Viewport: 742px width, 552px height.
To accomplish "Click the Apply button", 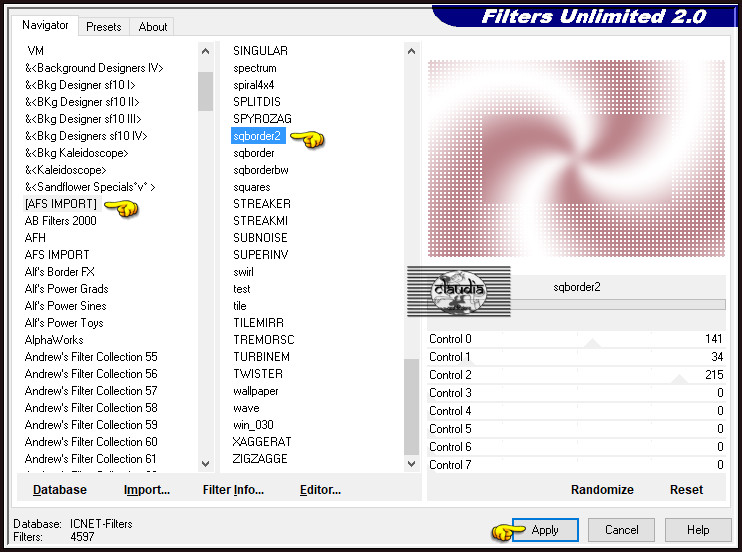I will coord(545,530).
